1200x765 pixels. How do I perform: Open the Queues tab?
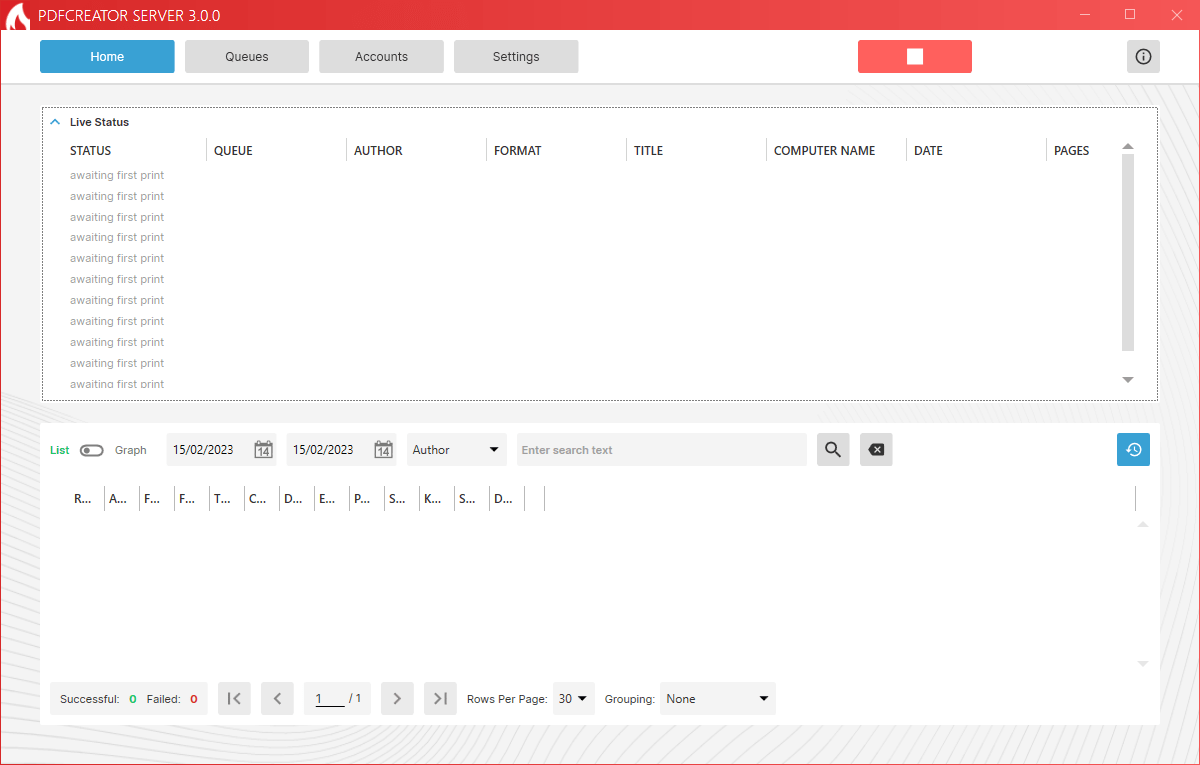click(247, 57)
